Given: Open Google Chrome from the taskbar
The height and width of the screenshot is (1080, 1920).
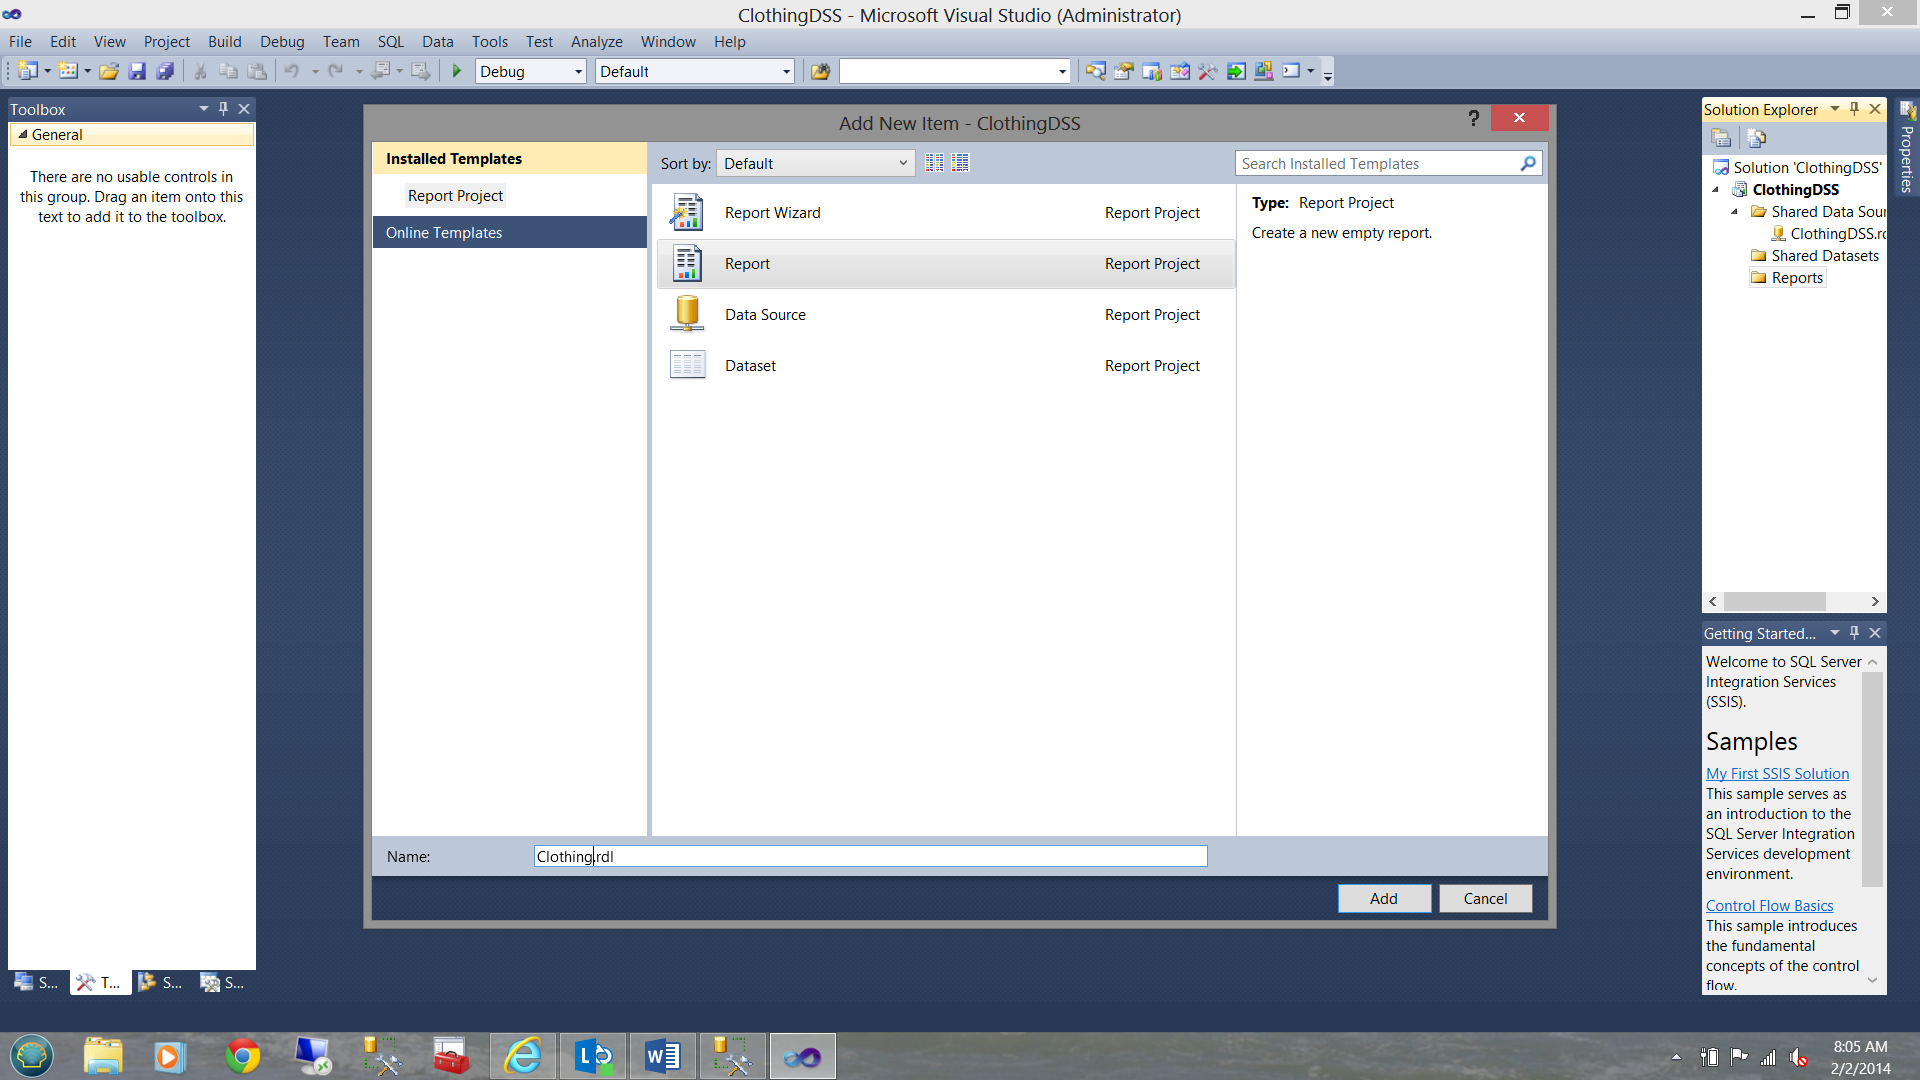Looking at the screenshot, I should coord(242,1056).
